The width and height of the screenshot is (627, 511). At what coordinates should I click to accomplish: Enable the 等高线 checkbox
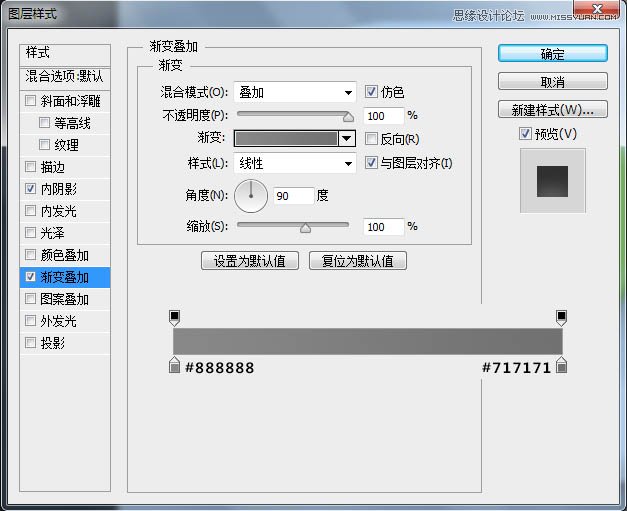point(44,122)
